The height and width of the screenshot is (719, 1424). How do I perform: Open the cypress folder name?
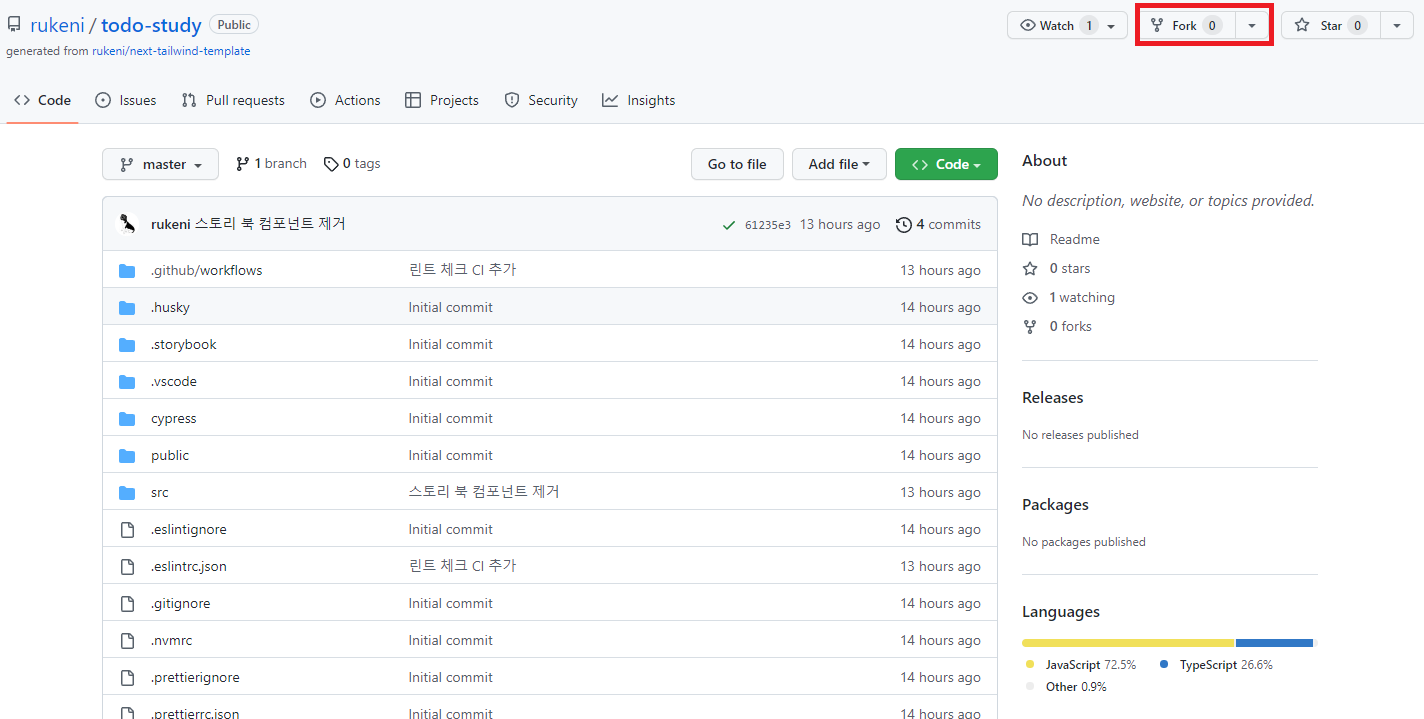click(173, 418)
